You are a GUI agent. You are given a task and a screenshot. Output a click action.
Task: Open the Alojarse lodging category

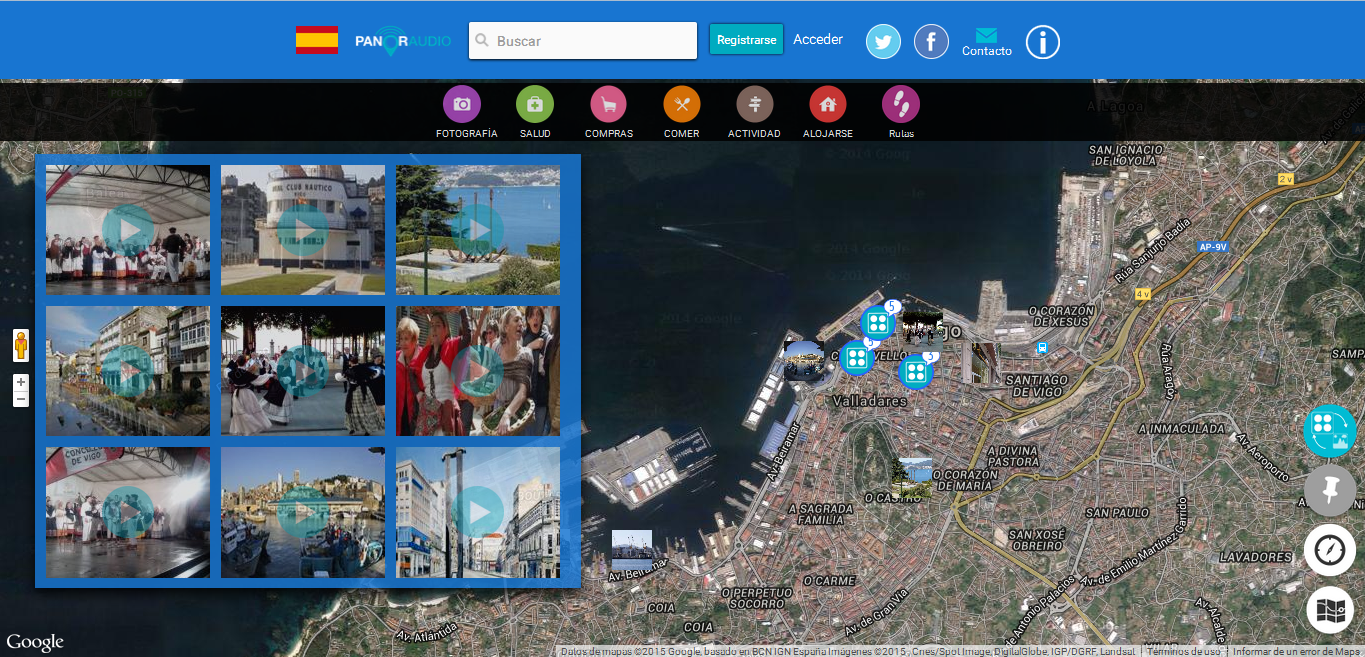coord(828,104)
